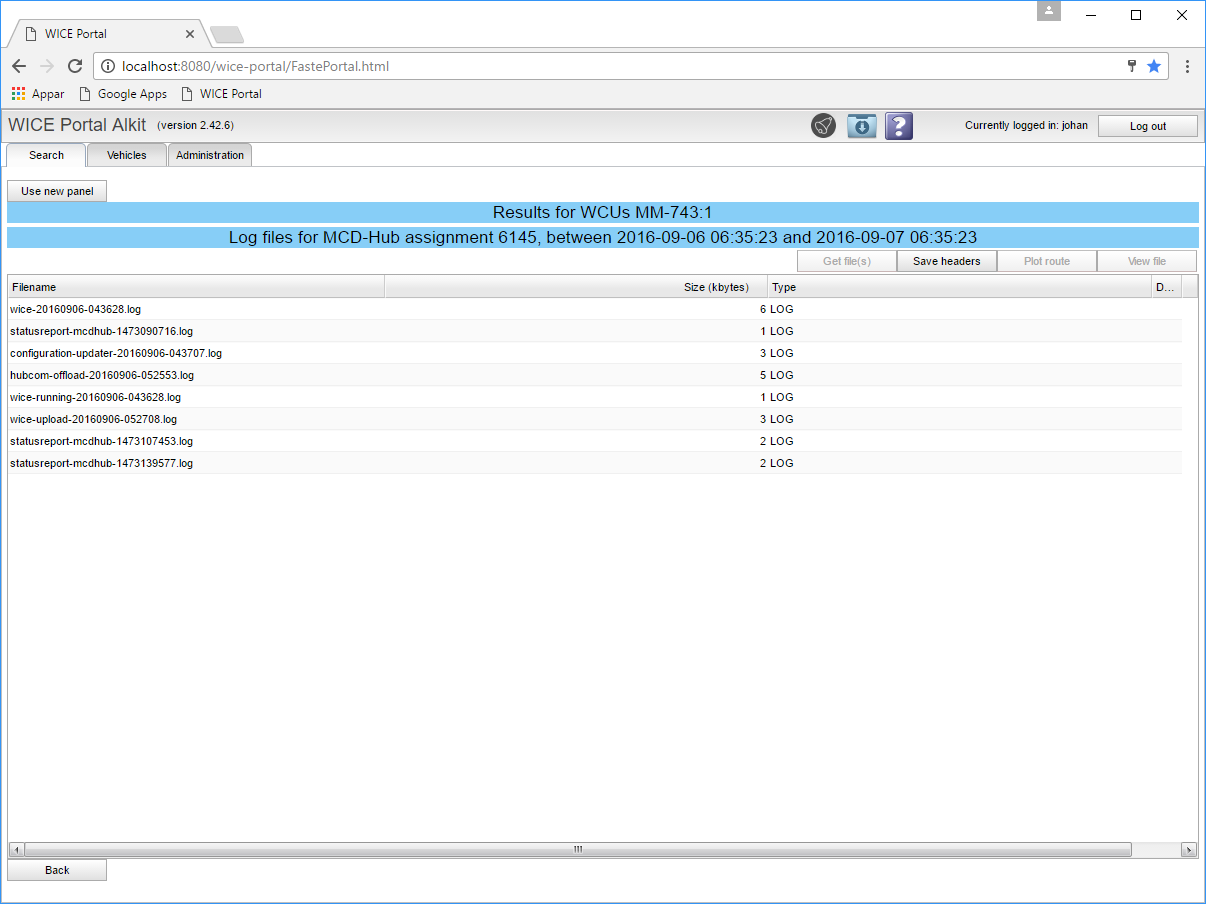Click the notifications bell icon
This screenshot has width=1206, height=904.
click(823, 126)
